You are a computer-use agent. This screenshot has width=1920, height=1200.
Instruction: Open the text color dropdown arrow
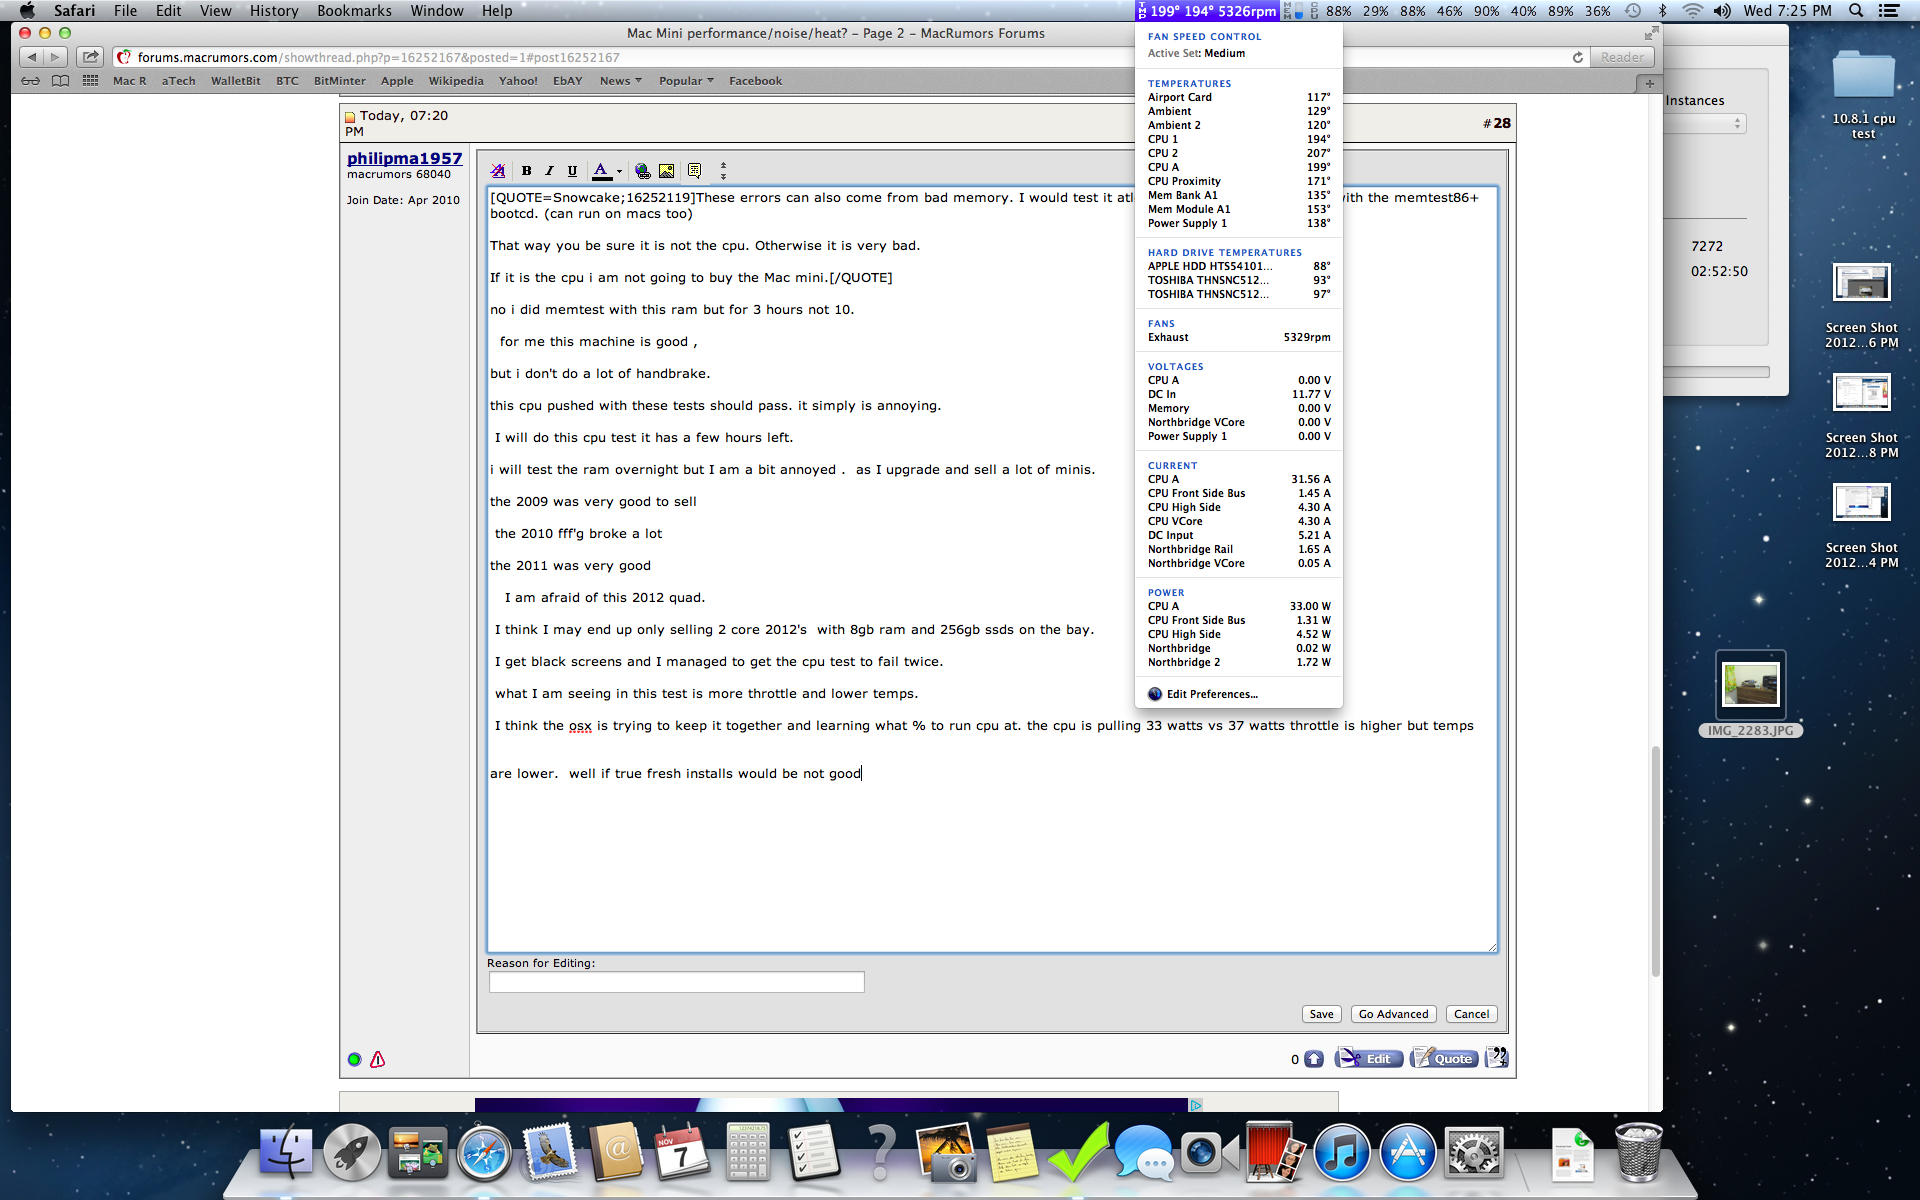point(619,171)
